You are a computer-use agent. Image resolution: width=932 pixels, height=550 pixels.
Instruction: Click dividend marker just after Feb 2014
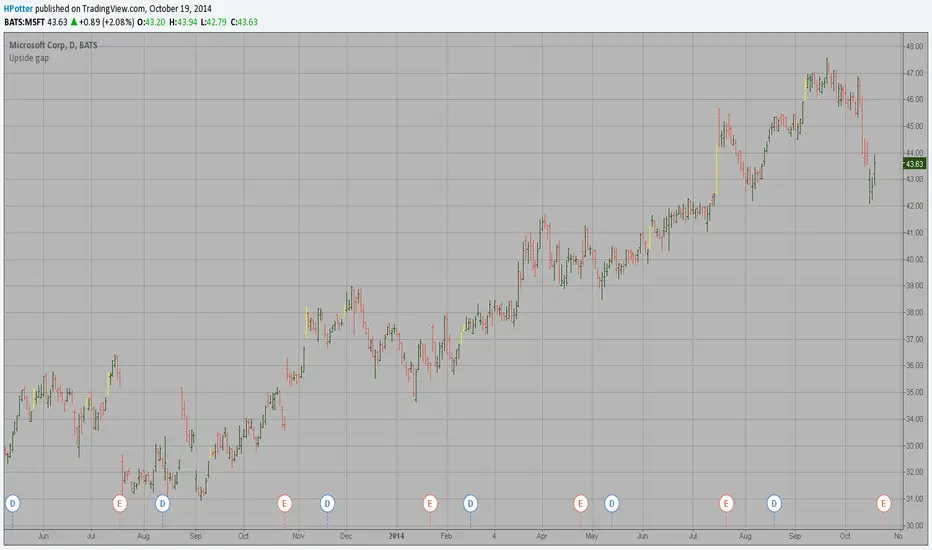click(470, 502)
